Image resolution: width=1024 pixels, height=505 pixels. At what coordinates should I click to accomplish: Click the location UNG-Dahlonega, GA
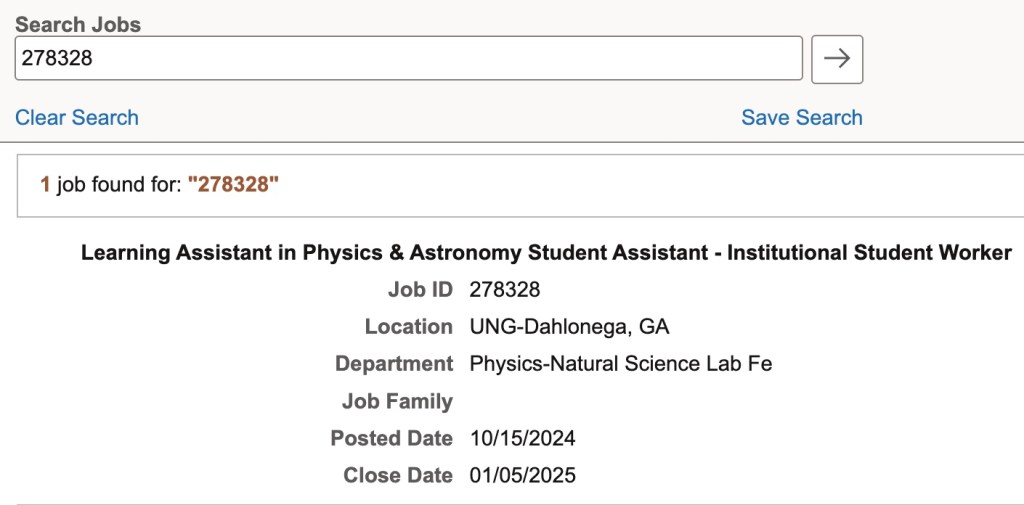click(569, 327)
